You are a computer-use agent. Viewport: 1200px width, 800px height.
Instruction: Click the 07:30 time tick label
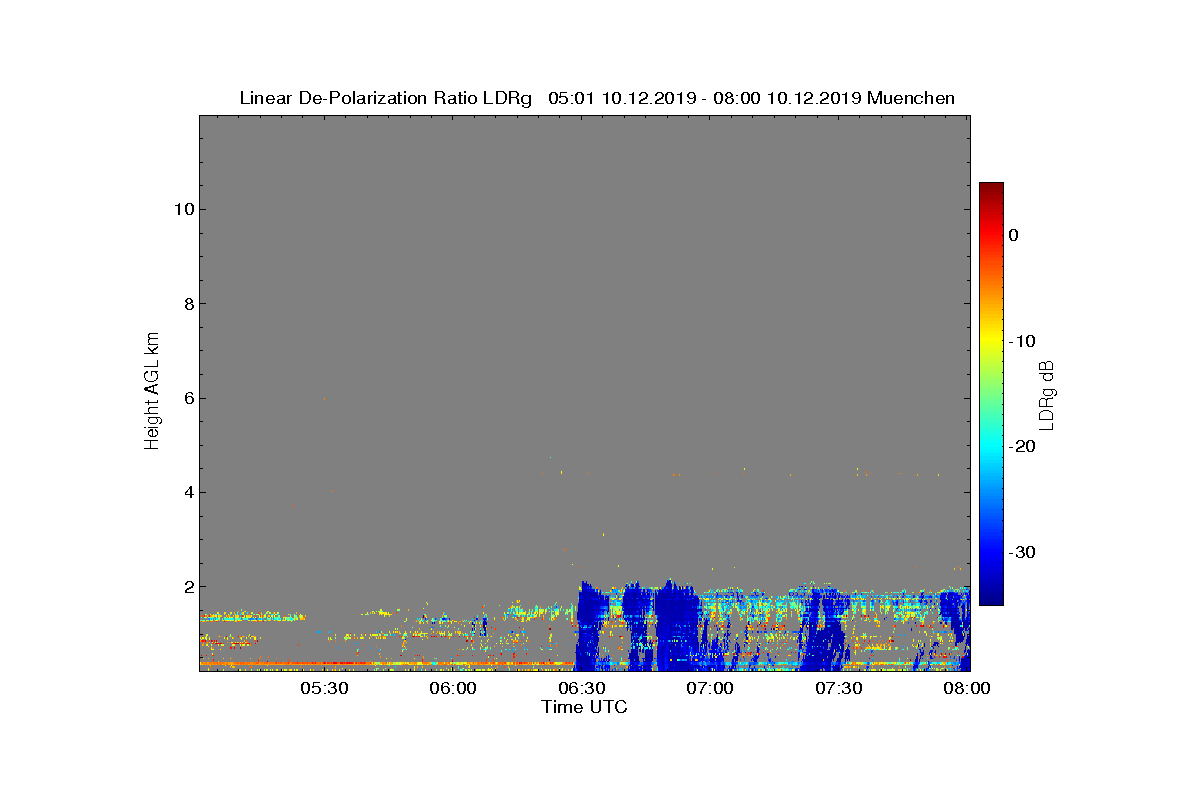point(840,688)
